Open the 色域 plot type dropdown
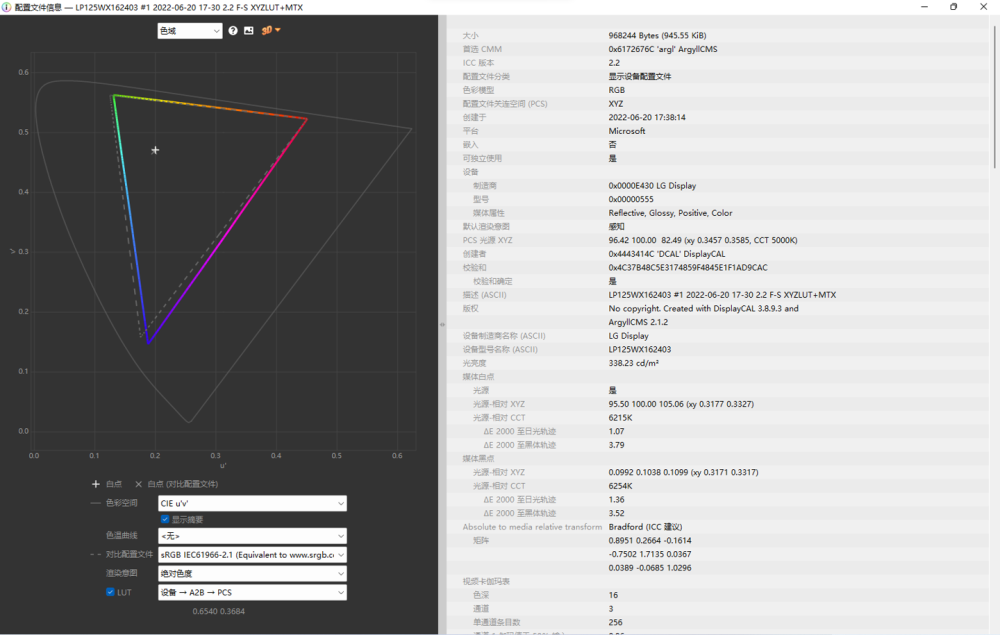This screenshot has width=1000, height=635. (189, 31)
